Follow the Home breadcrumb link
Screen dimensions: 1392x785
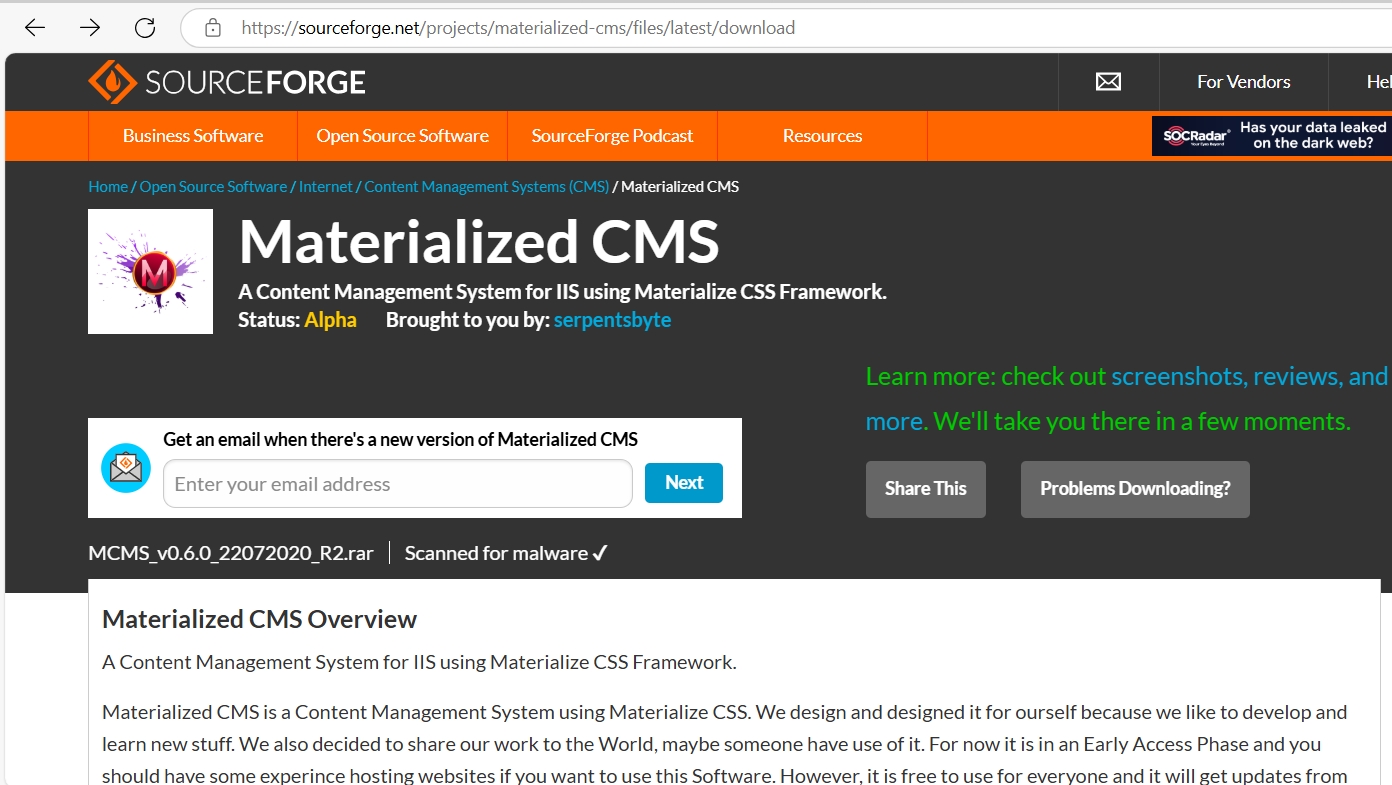click(x=108, y=187)
